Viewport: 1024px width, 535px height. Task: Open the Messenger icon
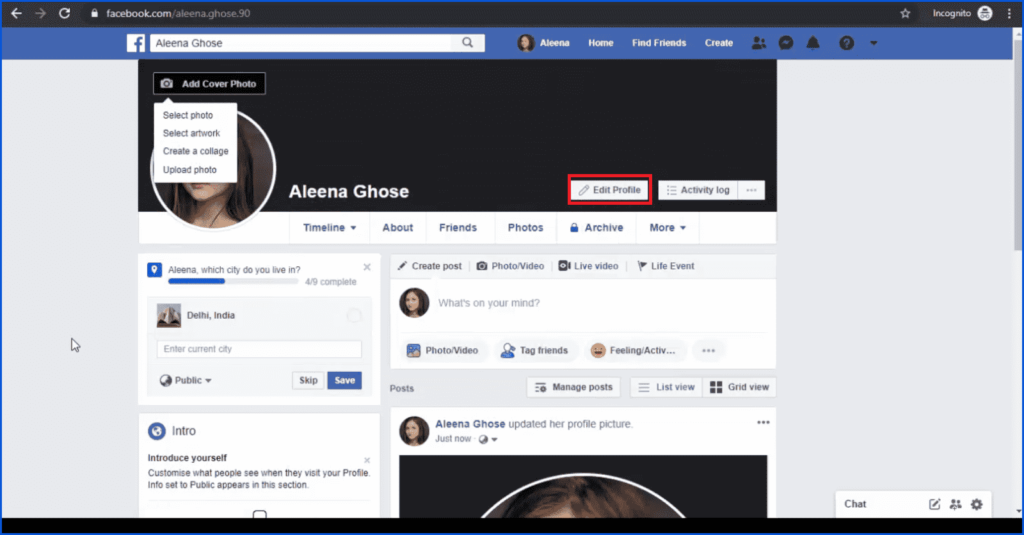(786, 43)
